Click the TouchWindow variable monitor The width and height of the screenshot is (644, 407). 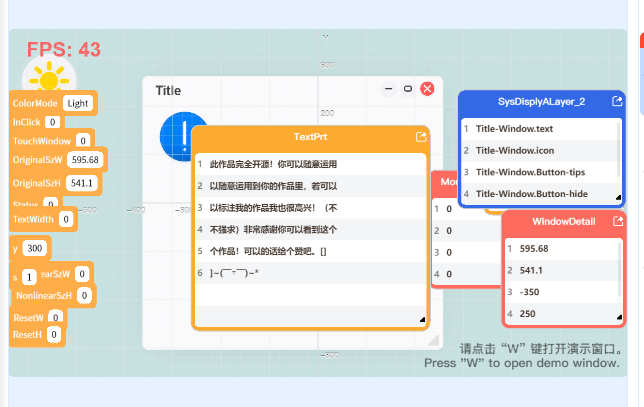[x=52, y=141]
